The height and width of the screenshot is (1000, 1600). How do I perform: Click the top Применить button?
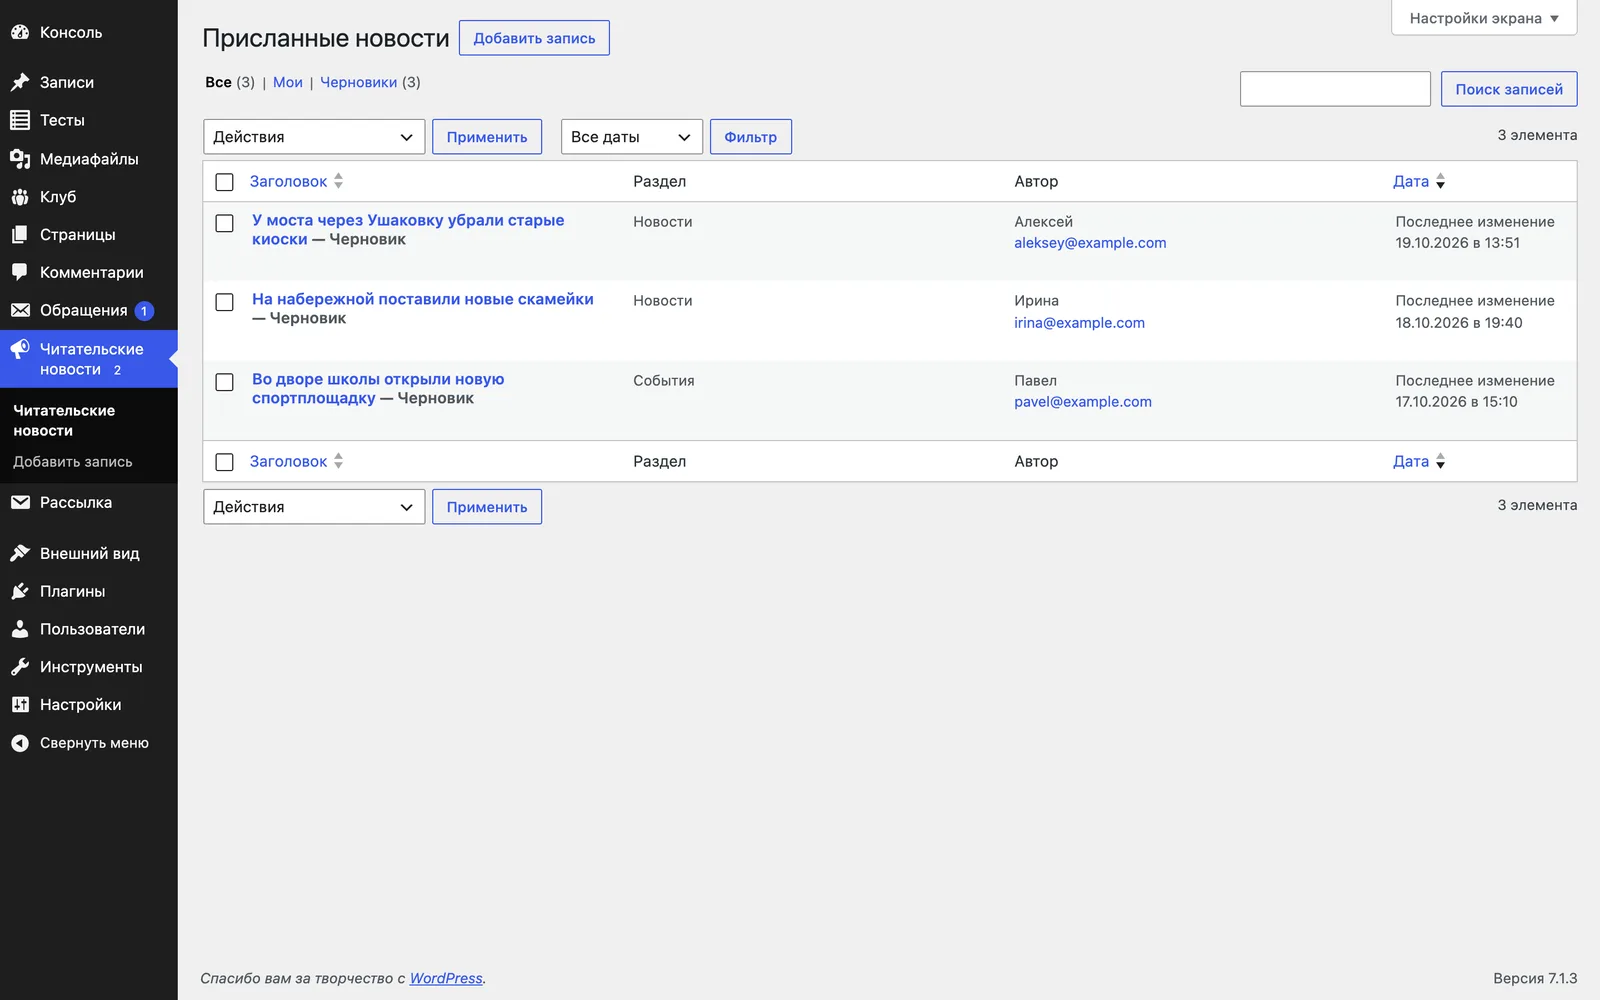click(487, 137)
